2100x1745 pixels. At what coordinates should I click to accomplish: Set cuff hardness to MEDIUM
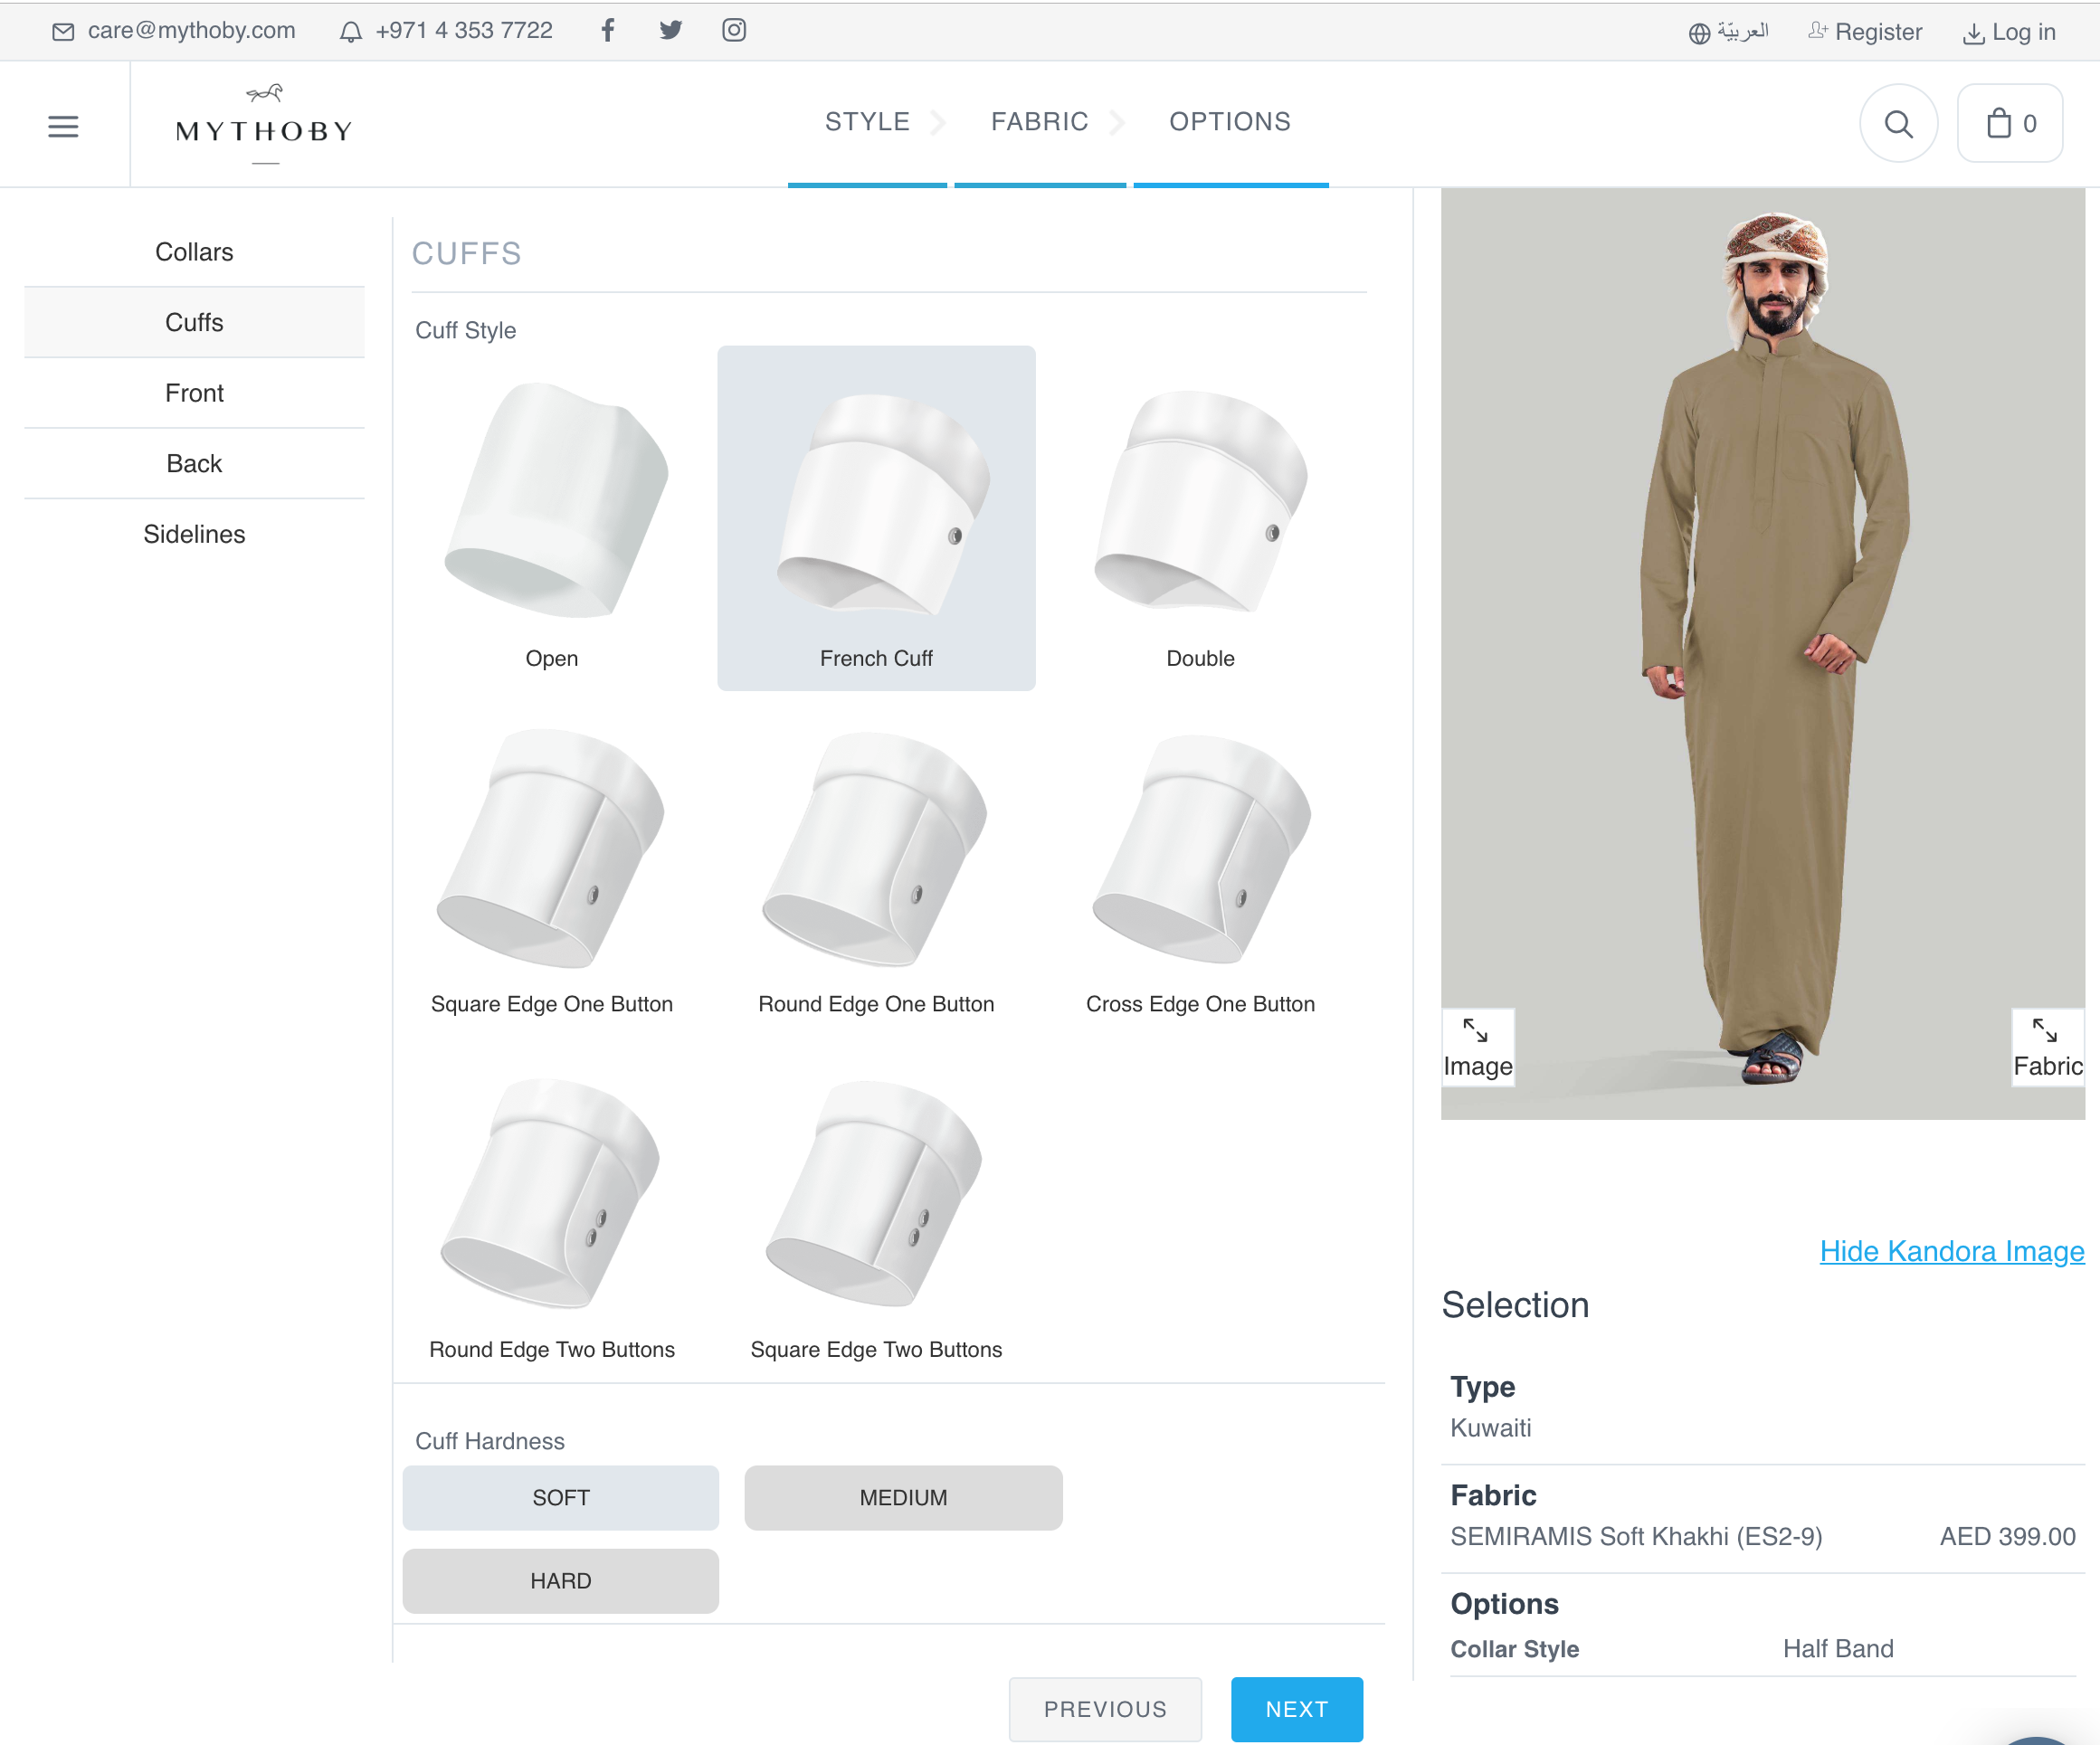coord(903,1497)
